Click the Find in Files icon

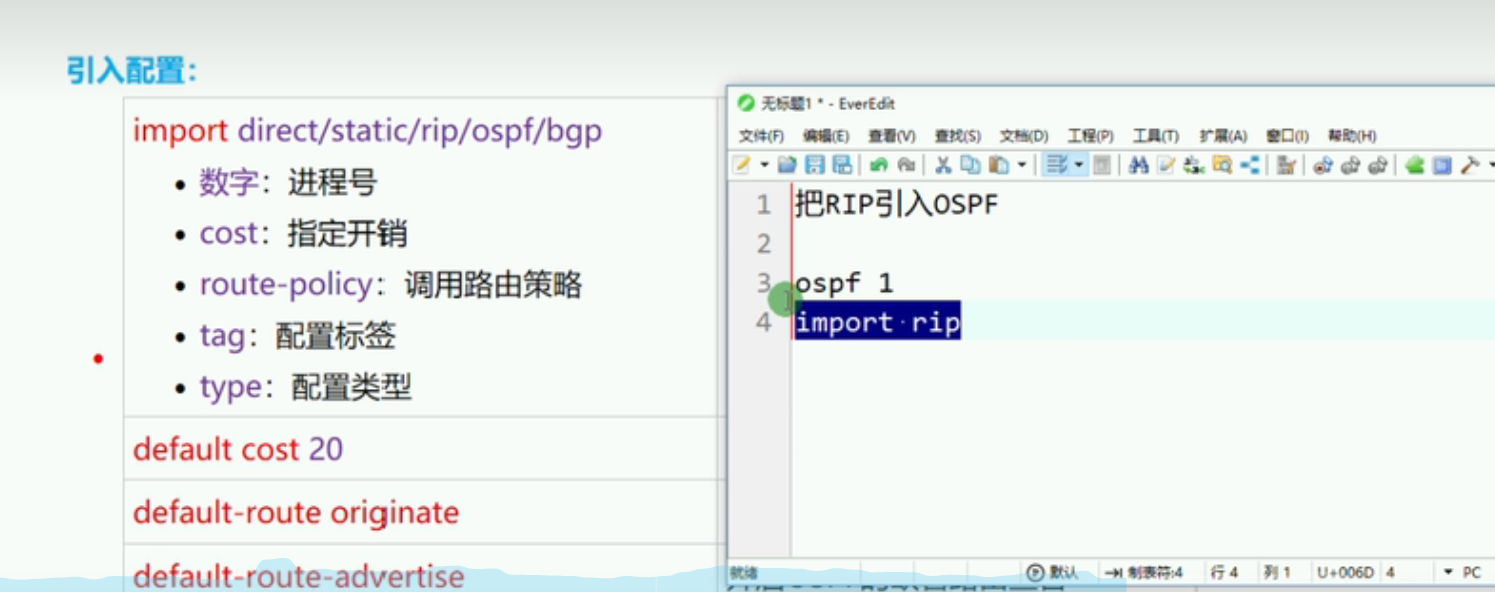point(1194,165)
